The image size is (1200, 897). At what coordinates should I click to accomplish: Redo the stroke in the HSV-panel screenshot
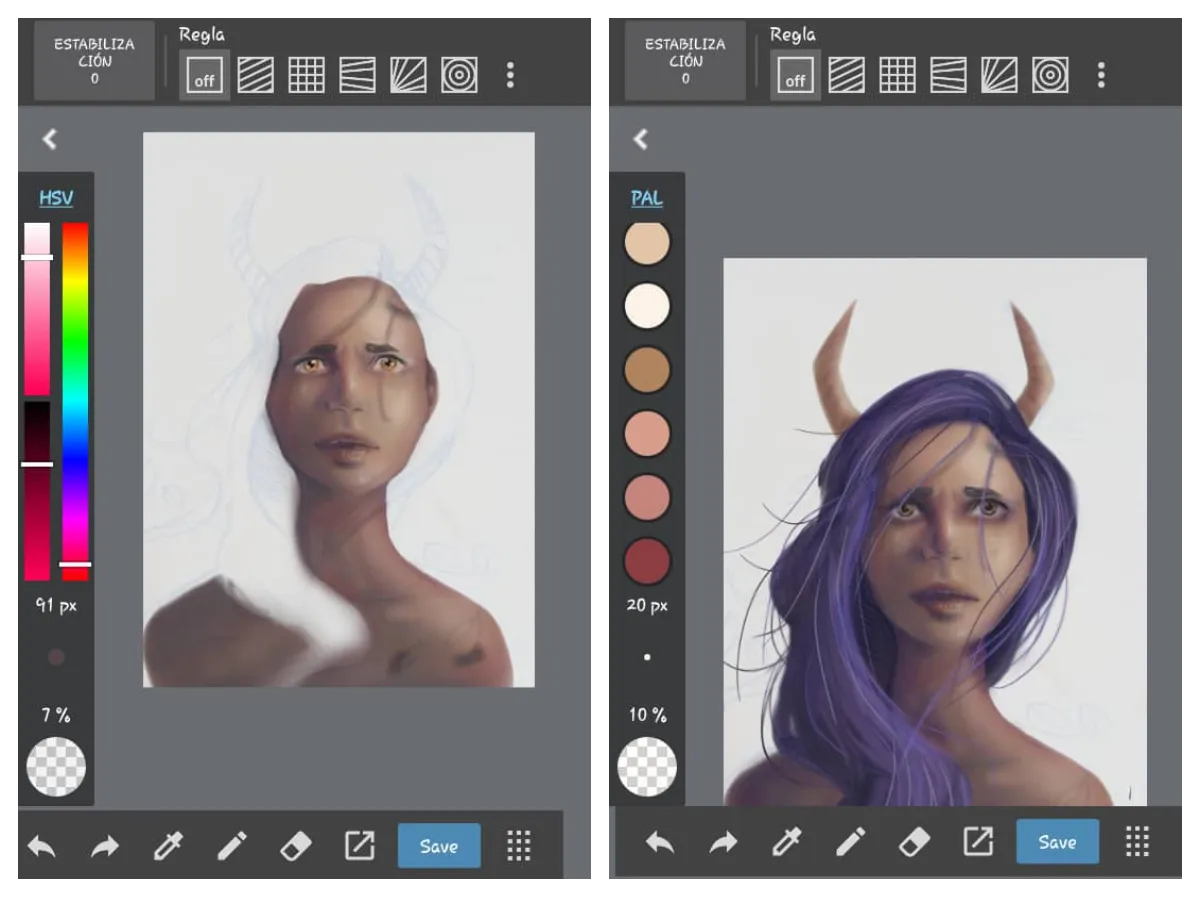coord(103,847)
